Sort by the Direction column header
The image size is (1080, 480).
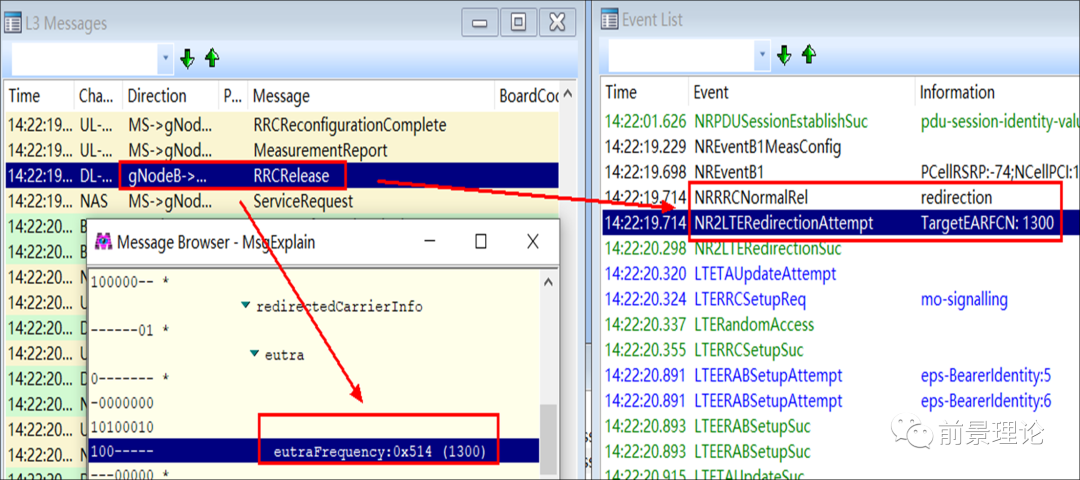coord(157,96)
